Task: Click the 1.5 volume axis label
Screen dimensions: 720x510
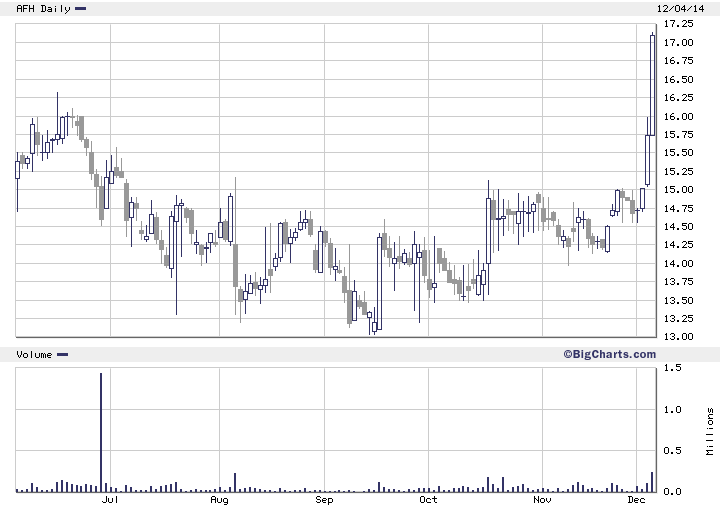Action: pyautogui.click(x=672, y=368)
